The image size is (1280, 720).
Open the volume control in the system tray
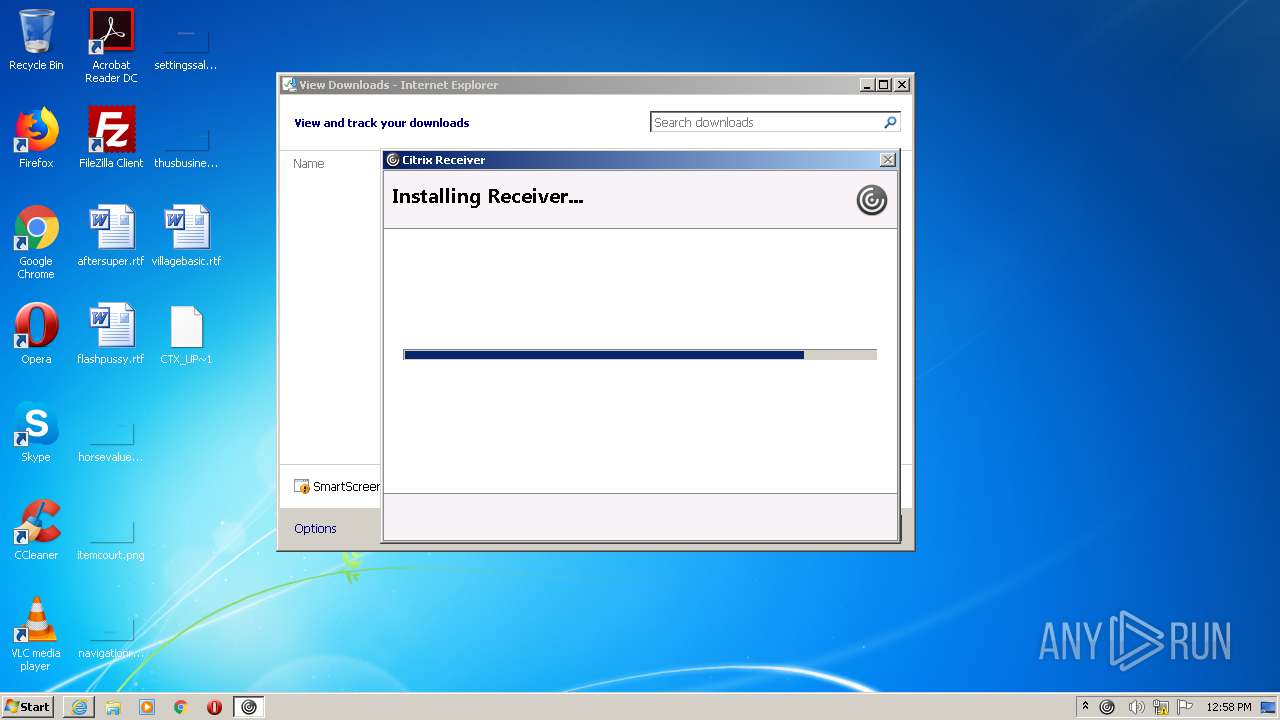click(1136, 707)
